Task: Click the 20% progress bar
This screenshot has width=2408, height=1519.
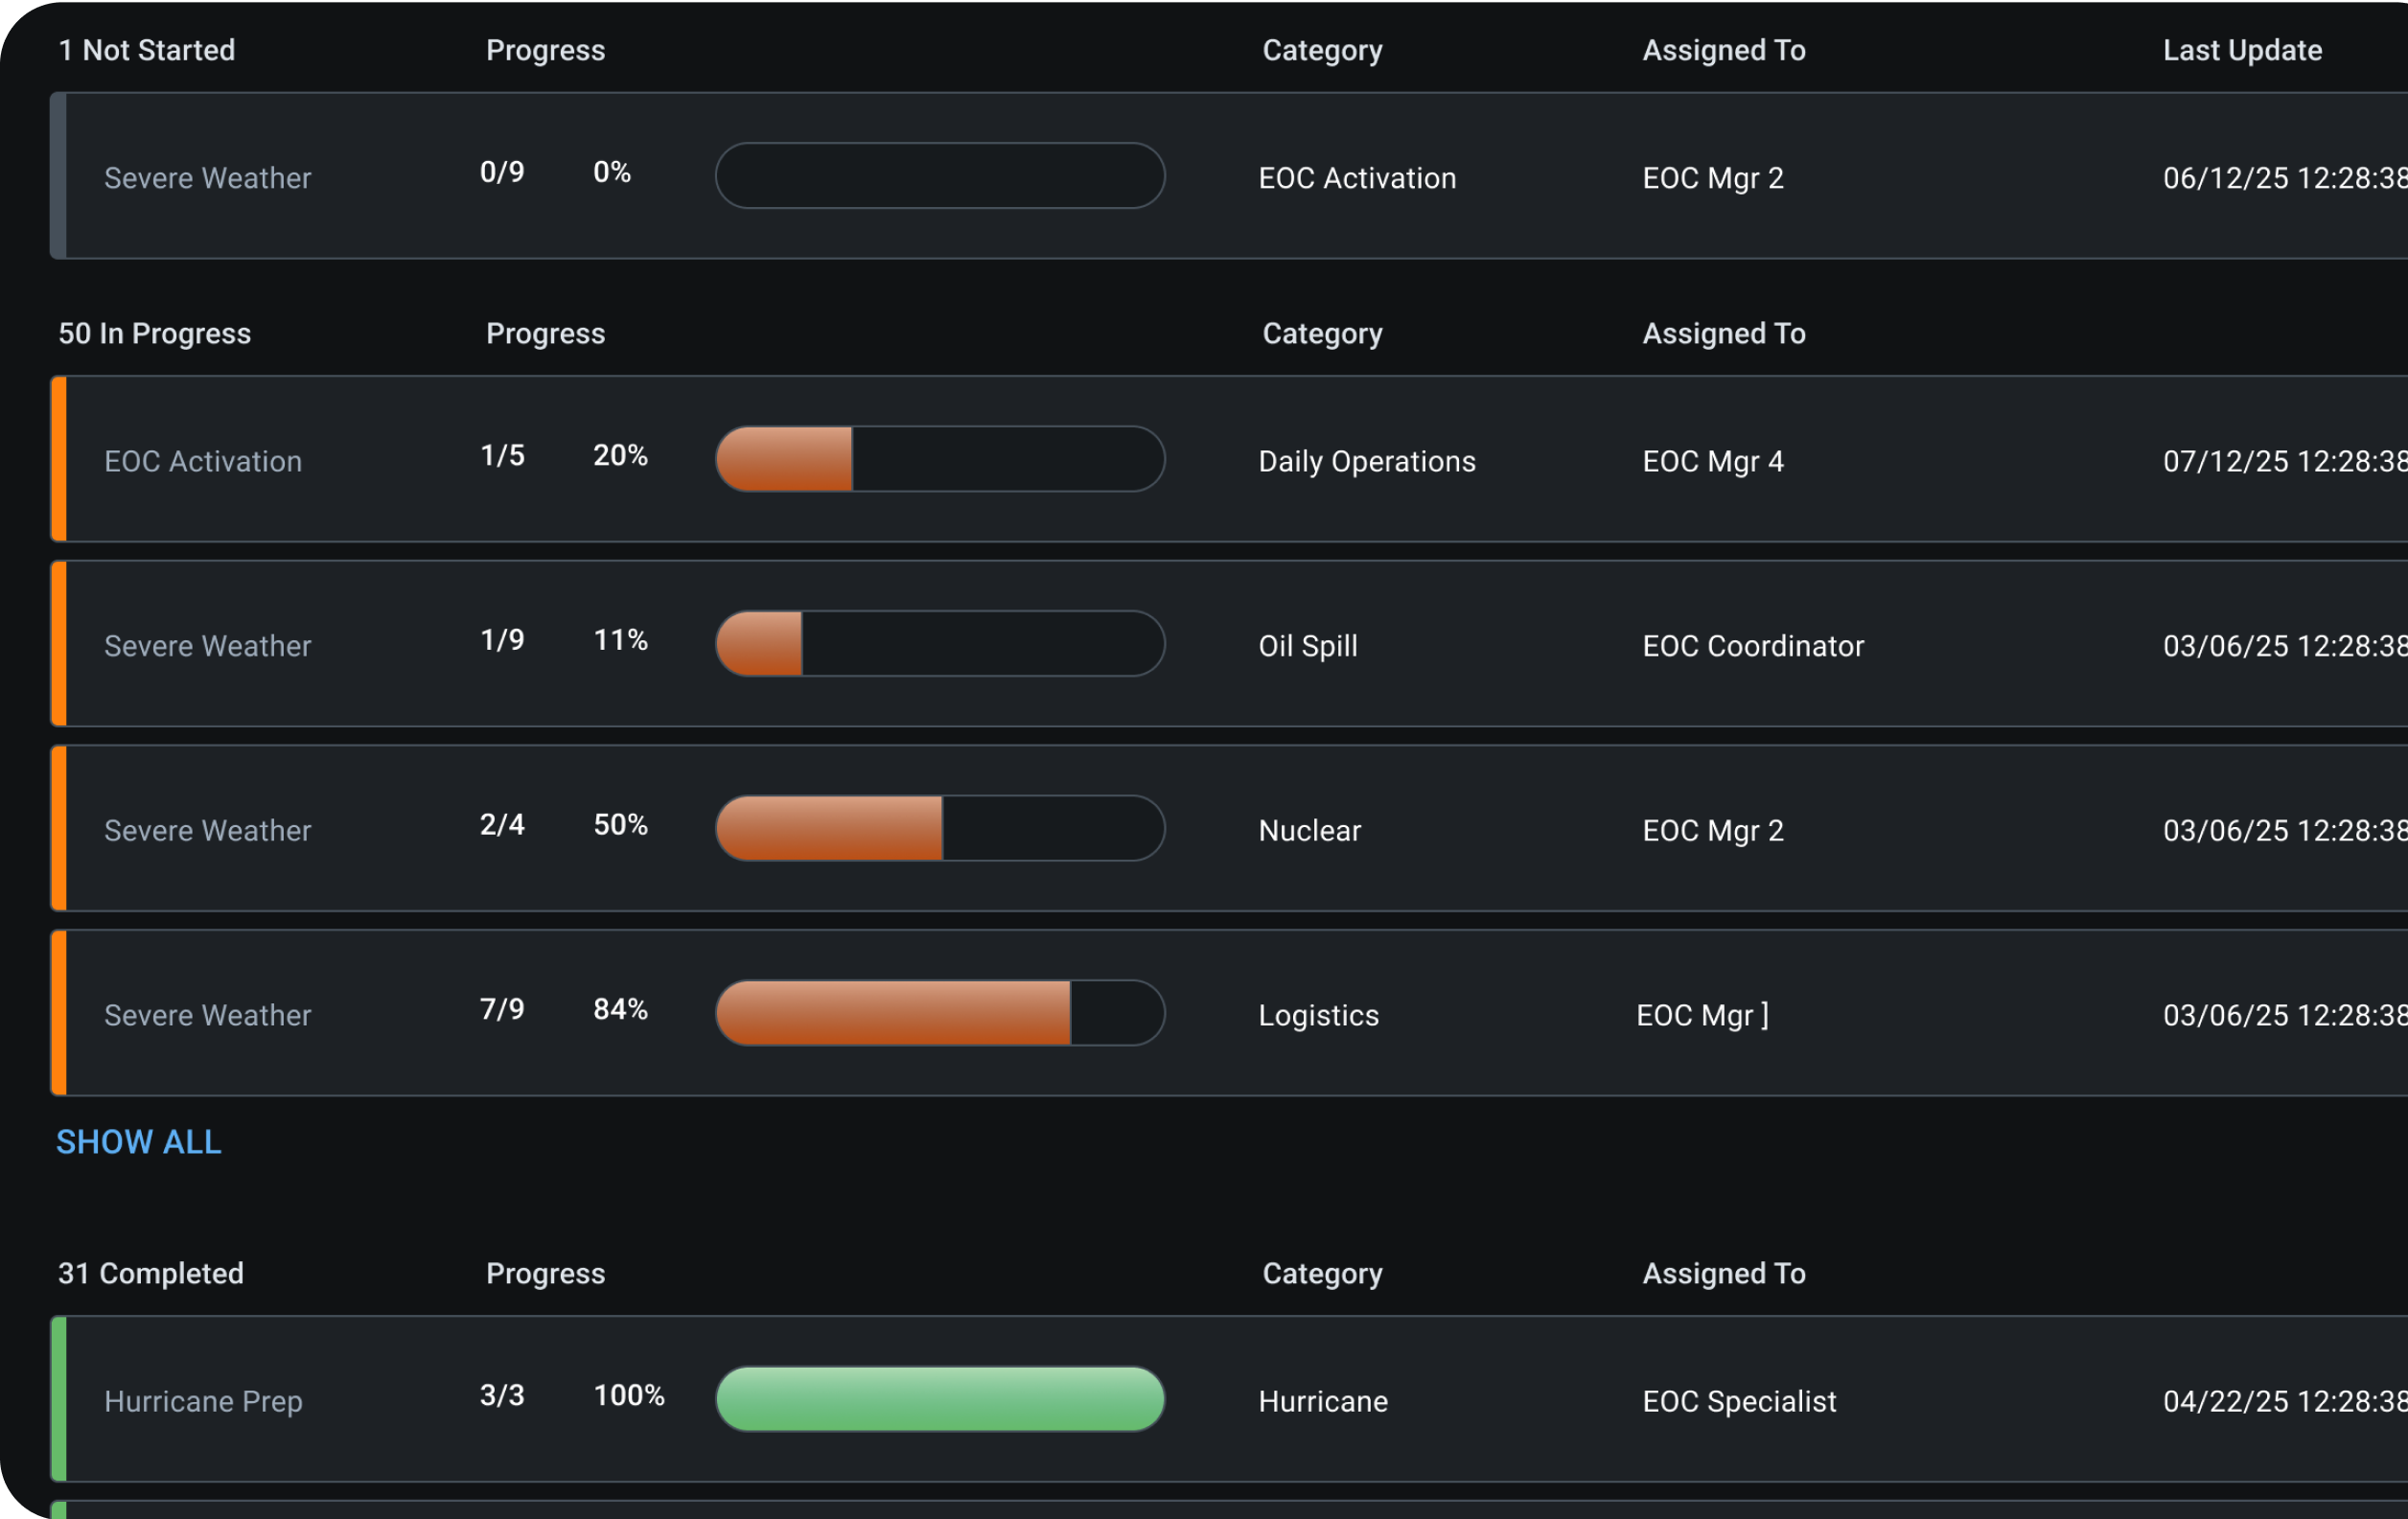Action: pos(939,459)
